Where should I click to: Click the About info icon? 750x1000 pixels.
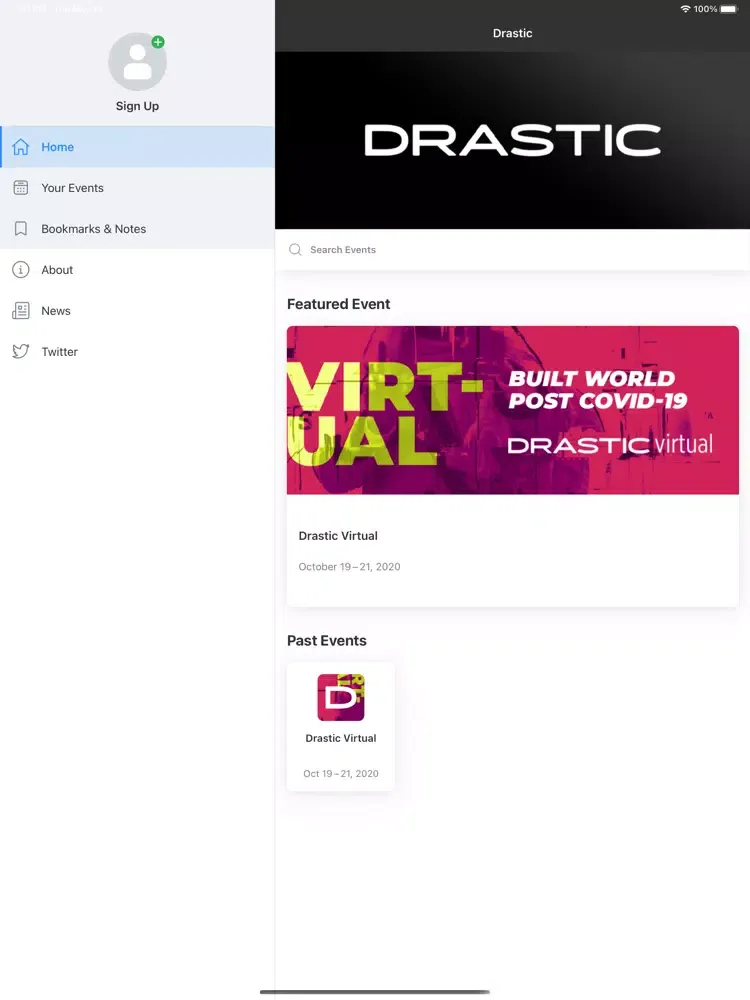tap(21, 270)
